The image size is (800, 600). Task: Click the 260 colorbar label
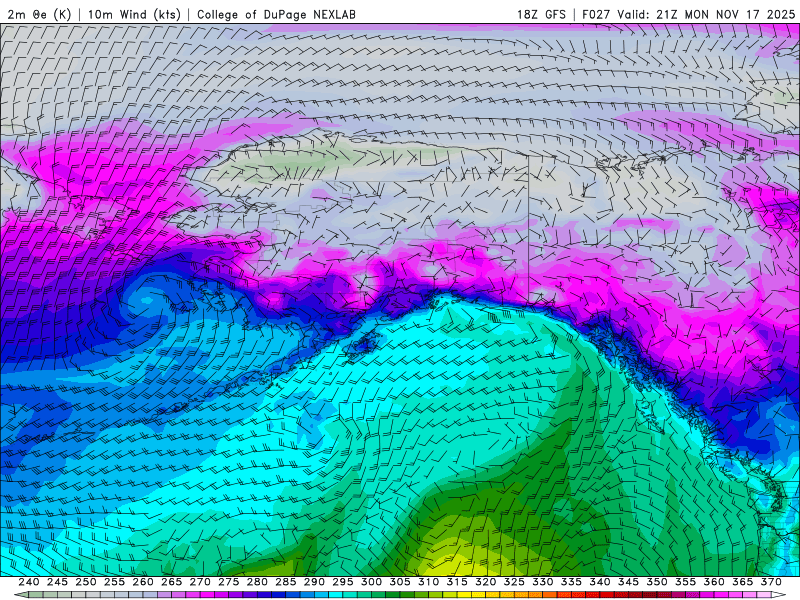tap(143, 582)
